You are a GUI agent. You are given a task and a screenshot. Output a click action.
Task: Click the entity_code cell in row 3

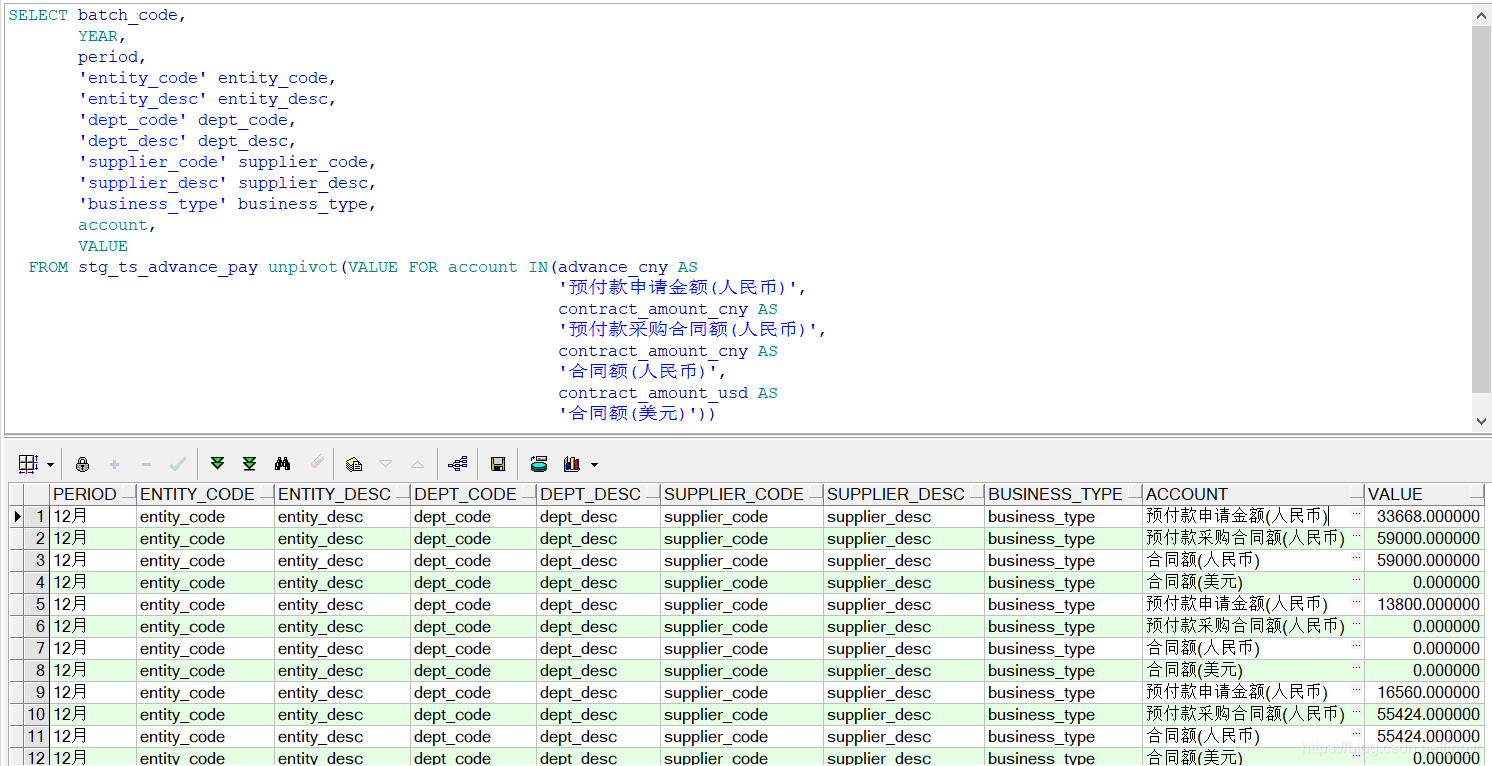(x=205, y=560)
